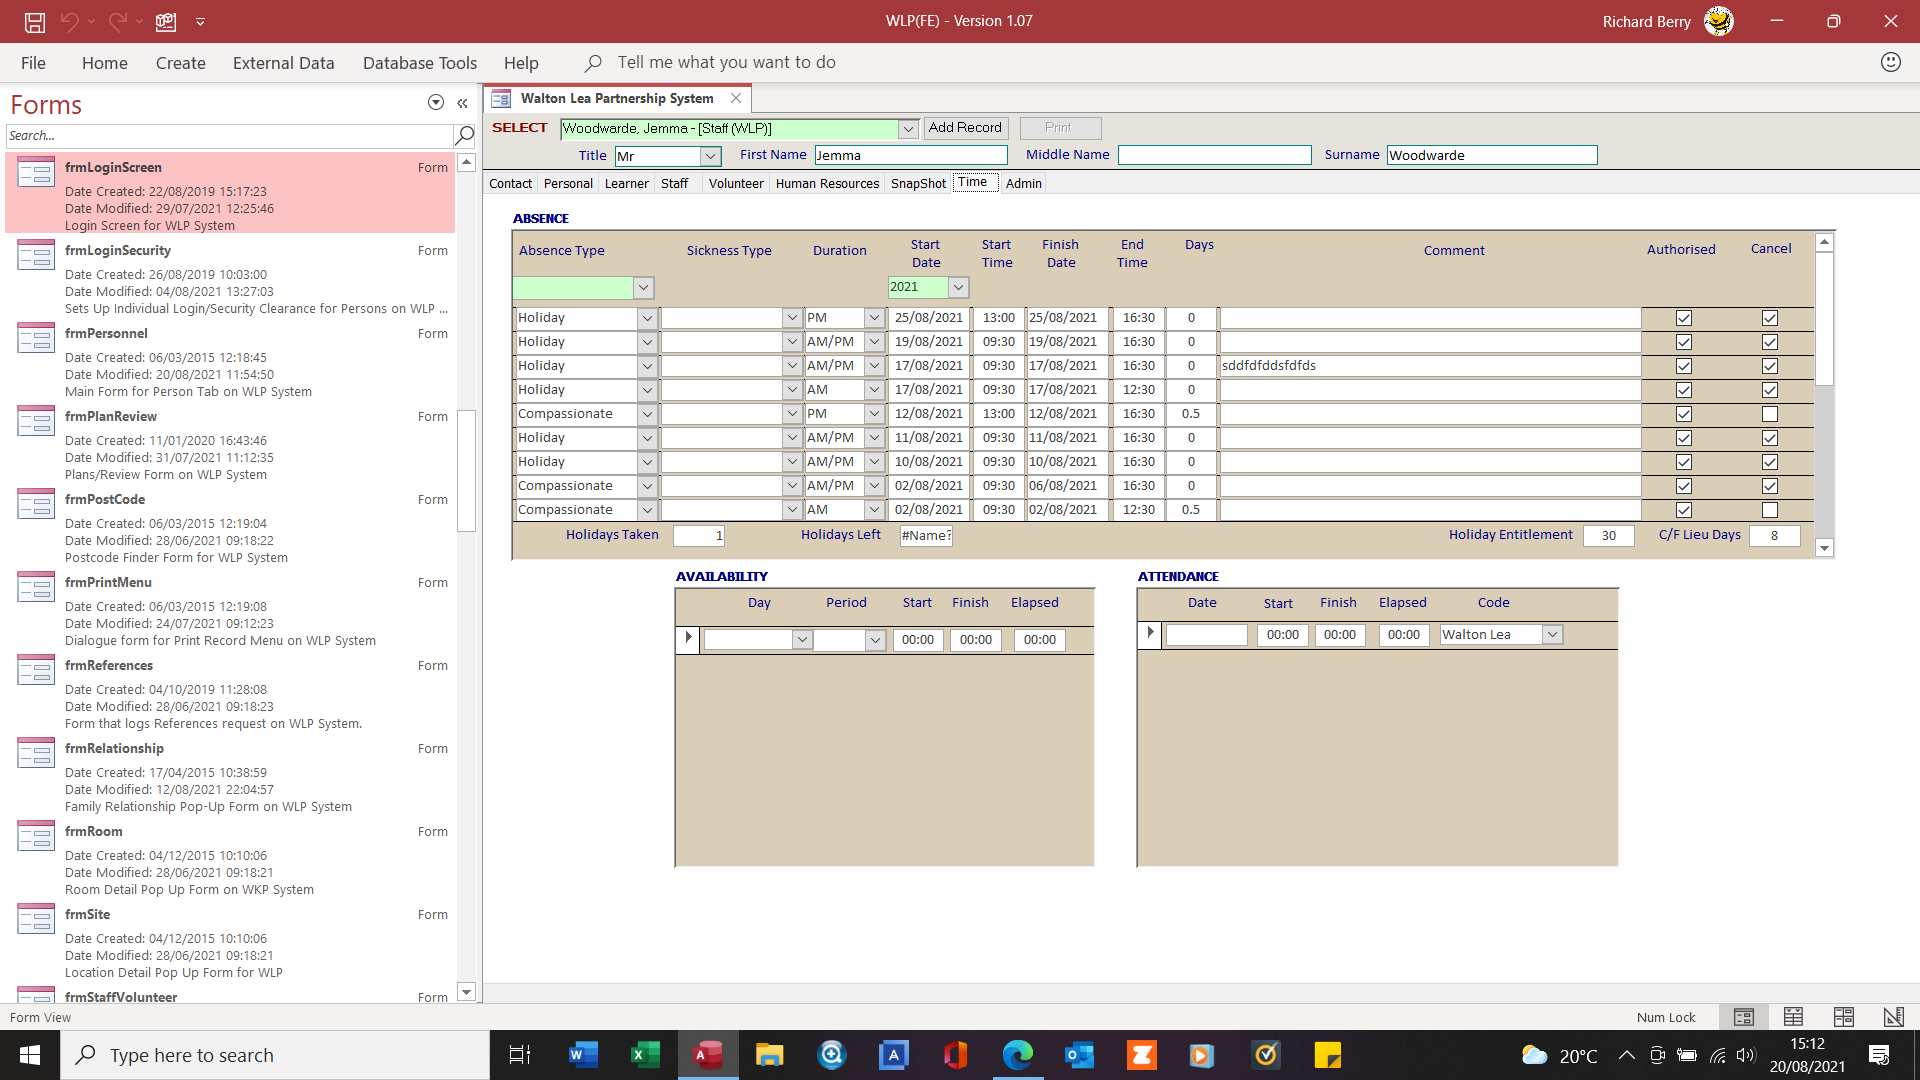
Task: Switch to the Admin tab
Action: pyautogui.click(x=1024, y=183)
